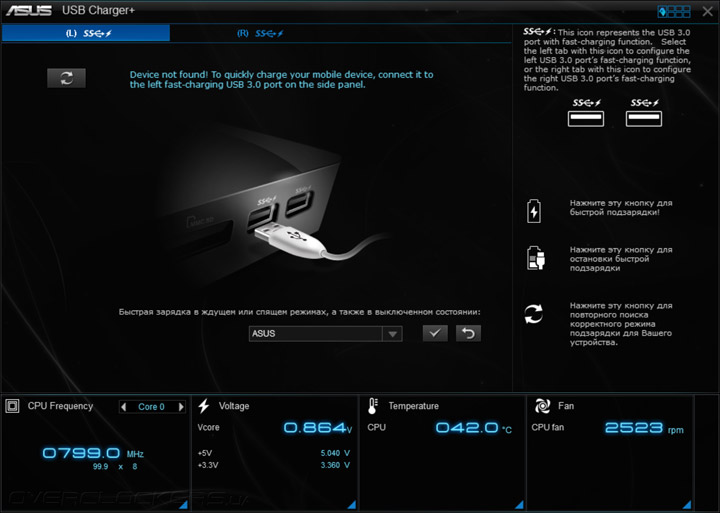This screenshot has height=513, width=720.
Task: Click the ASUS logo in title bar
Action: tap(28, 11)
